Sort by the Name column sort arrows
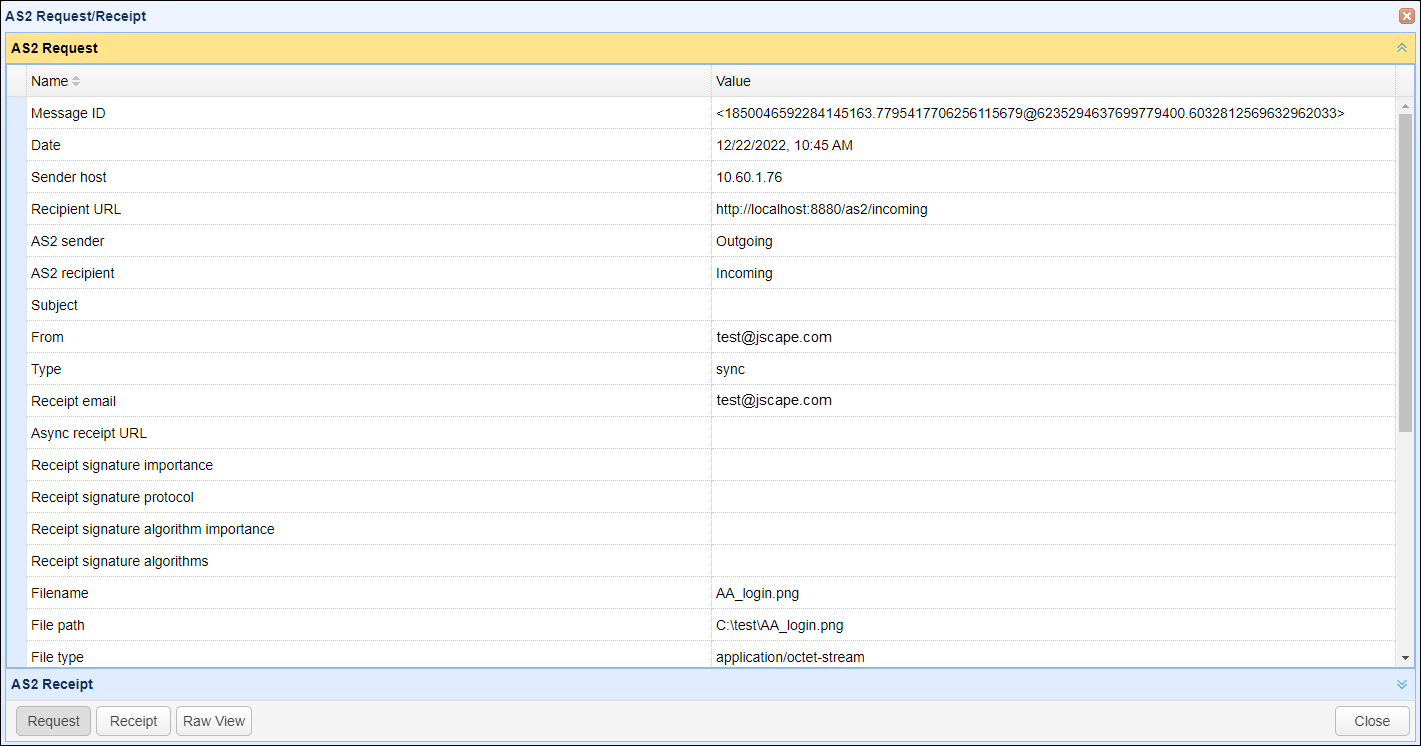1421x746 pixels. click(x=76, y=81)
